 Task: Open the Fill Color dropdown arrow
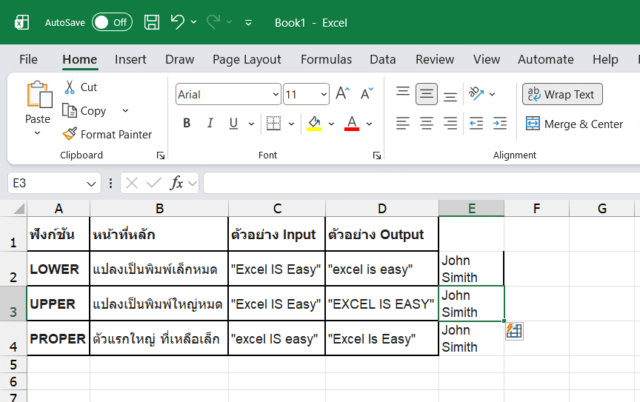coord(331,124)
